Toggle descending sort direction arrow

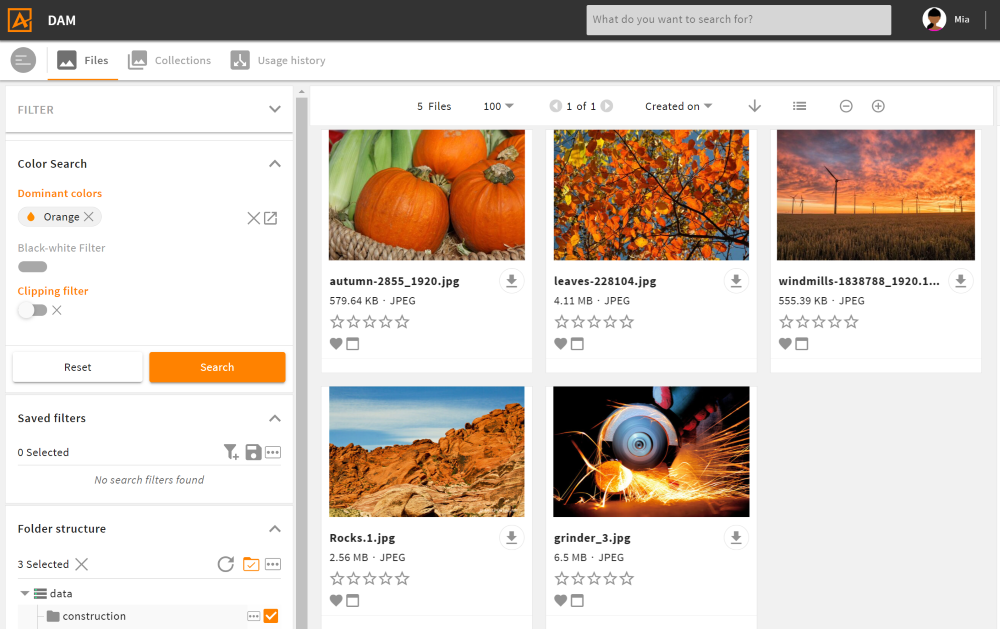[x=754, y=106]
